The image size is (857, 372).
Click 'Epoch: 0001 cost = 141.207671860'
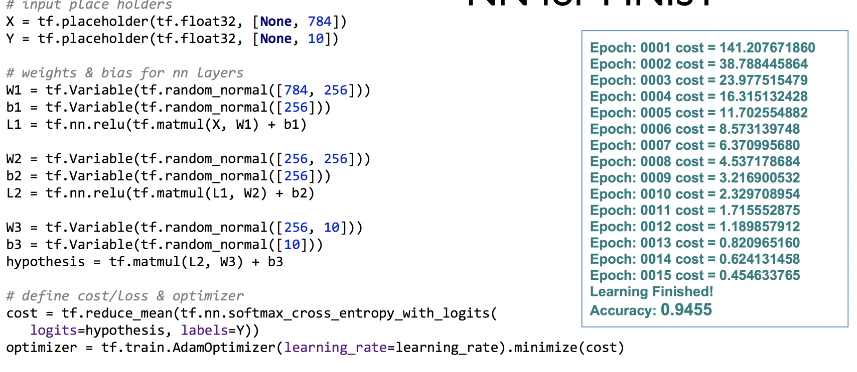(702, 48)
